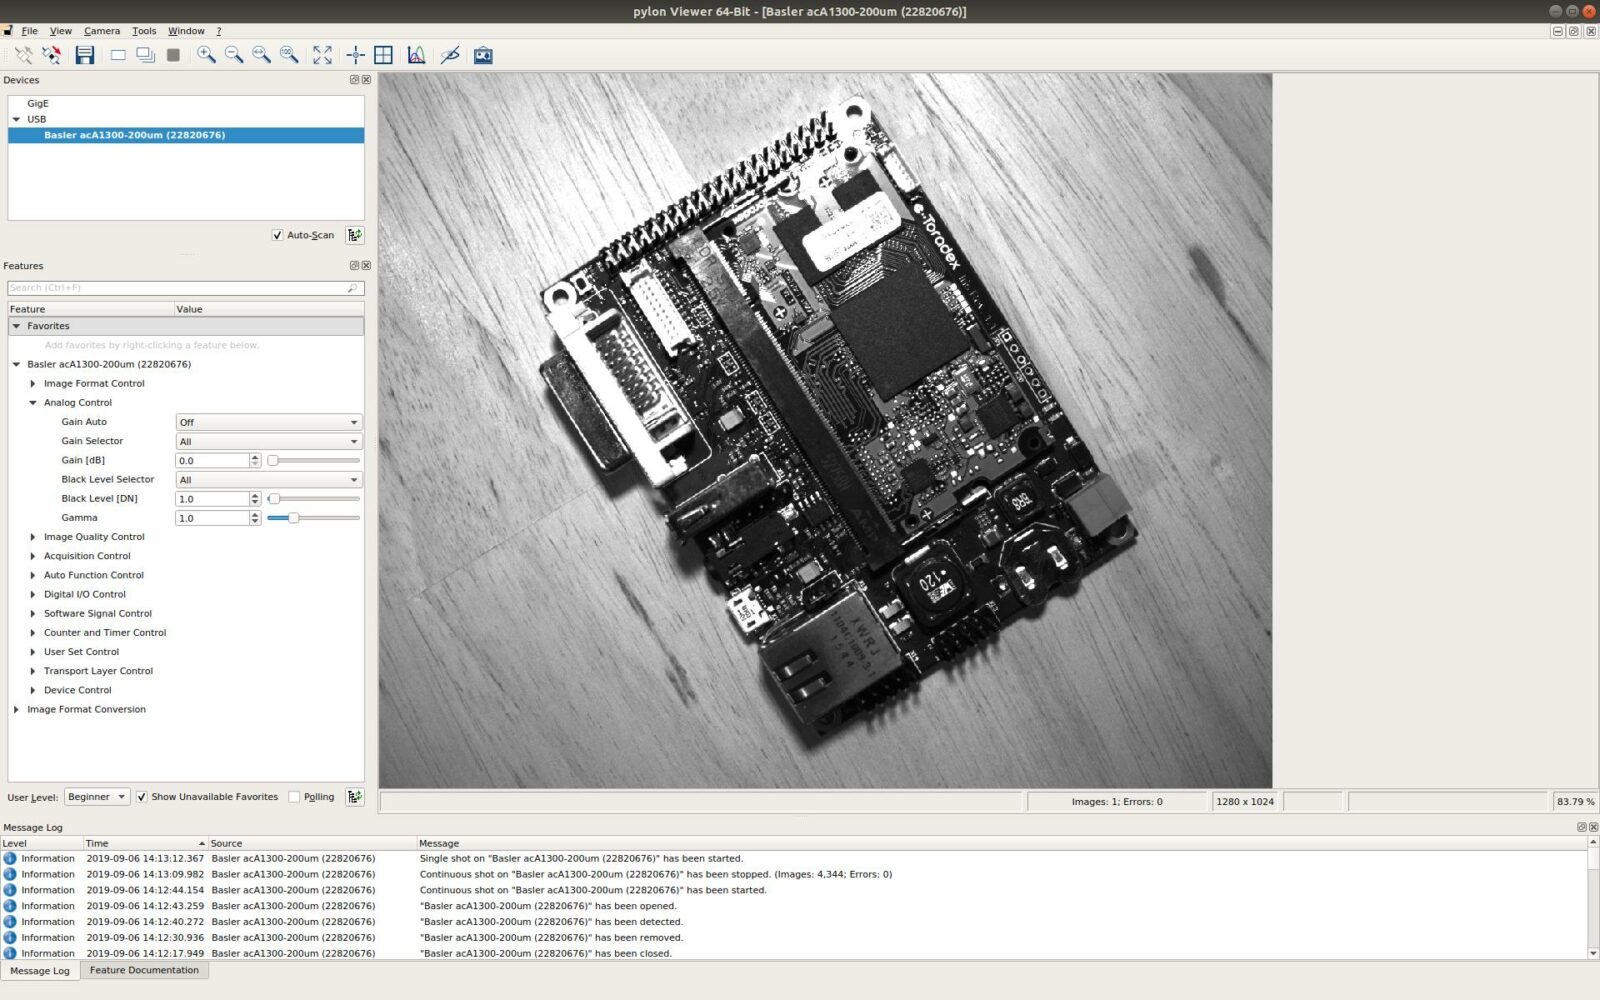Screen dimensions: 1600x1000
Task: Toggle the crosshair overlay tool
Action: (355, 55)
